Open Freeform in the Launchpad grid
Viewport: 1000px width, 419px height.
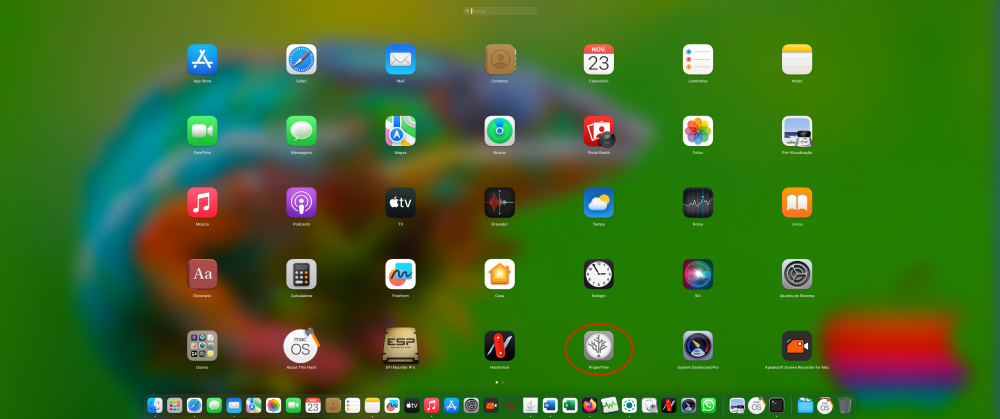(401, 274)
